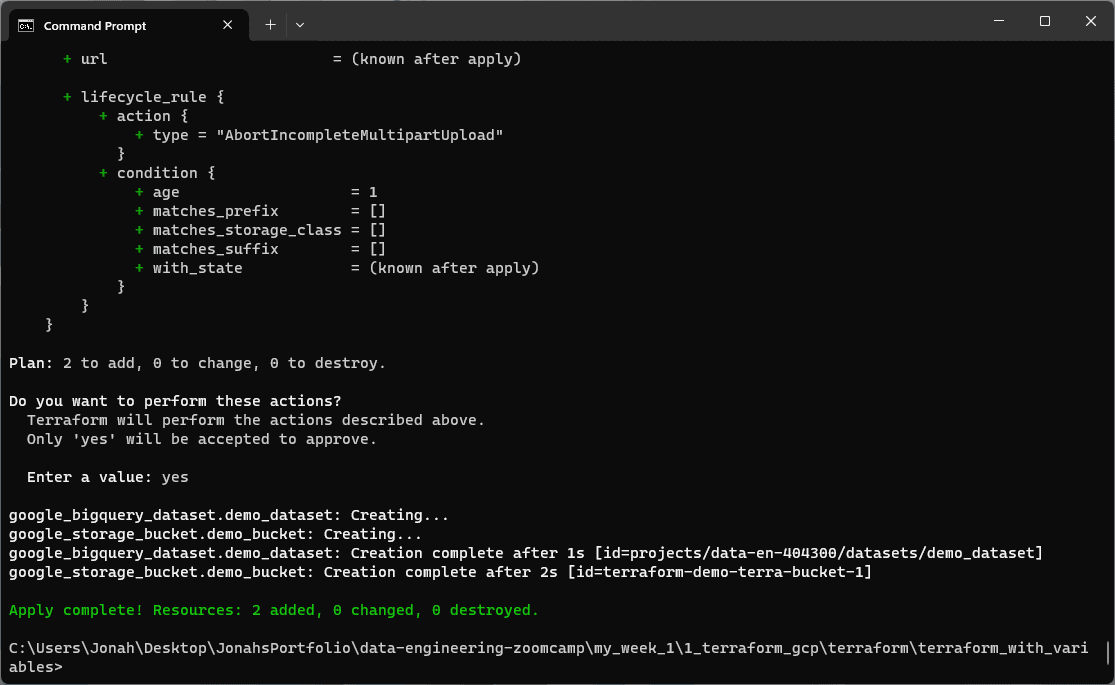Click the 'url' attribute line
This screenshot has width=1115, height=685.
click(292, 59)
